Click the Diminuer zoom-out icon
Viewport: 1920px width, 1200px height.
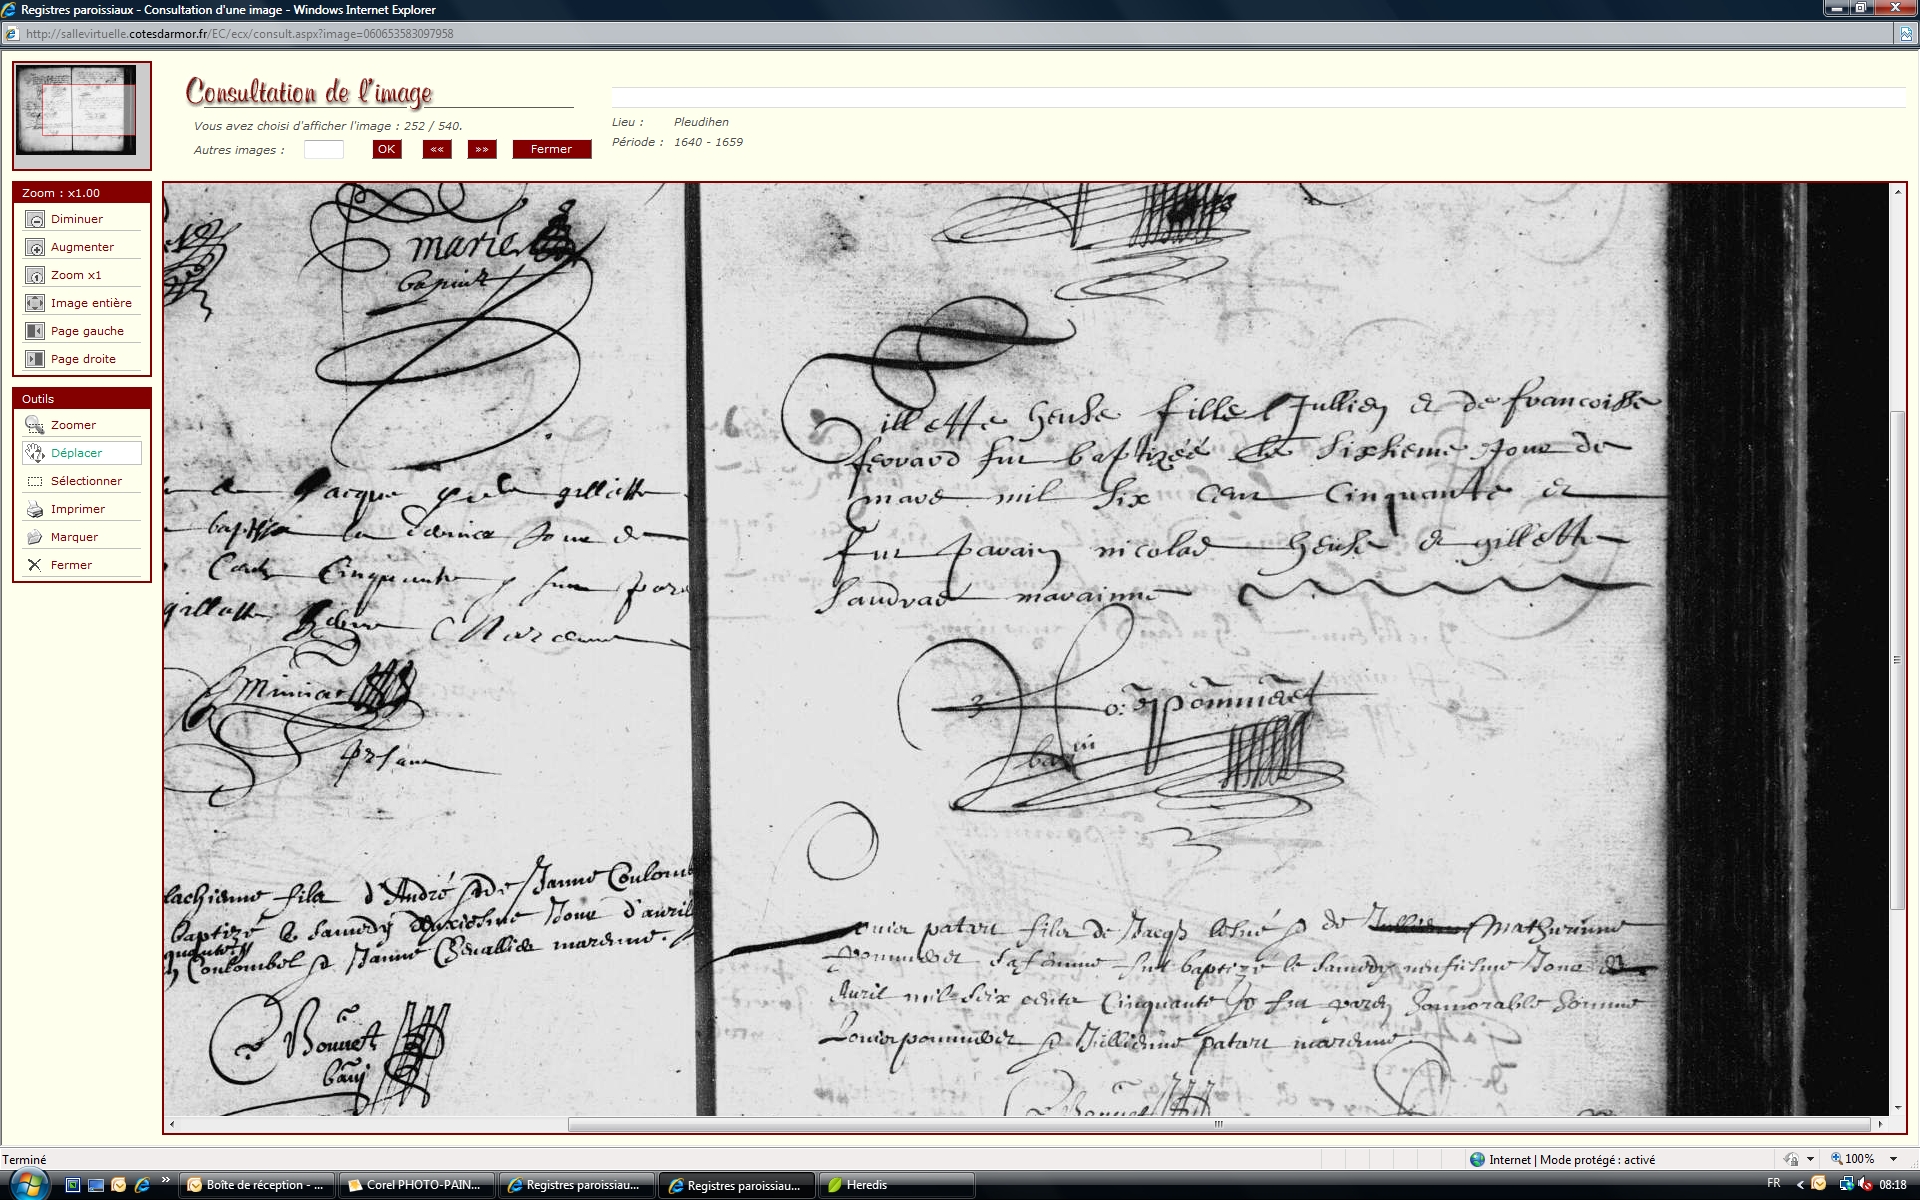[x=35, y=219]
